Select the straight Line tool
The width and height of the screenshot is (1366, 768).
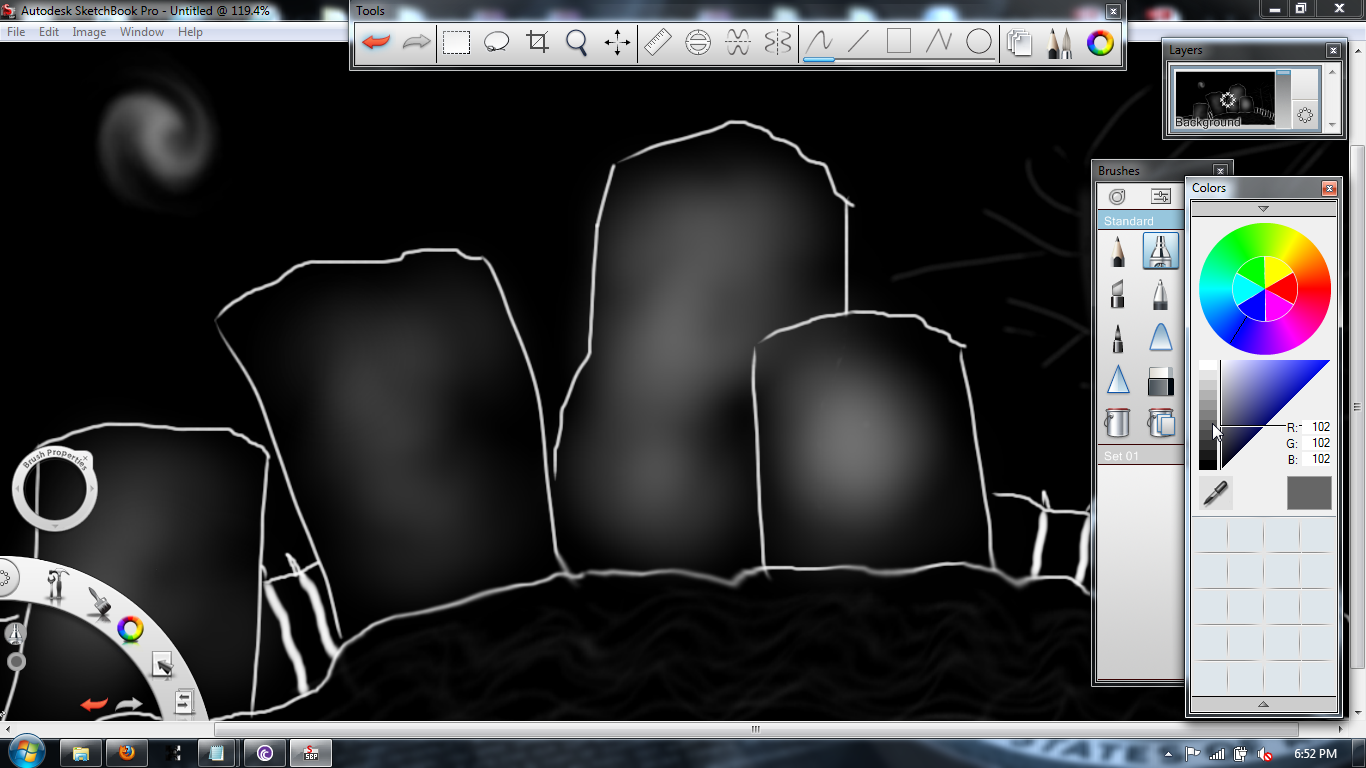click(859, 42)
